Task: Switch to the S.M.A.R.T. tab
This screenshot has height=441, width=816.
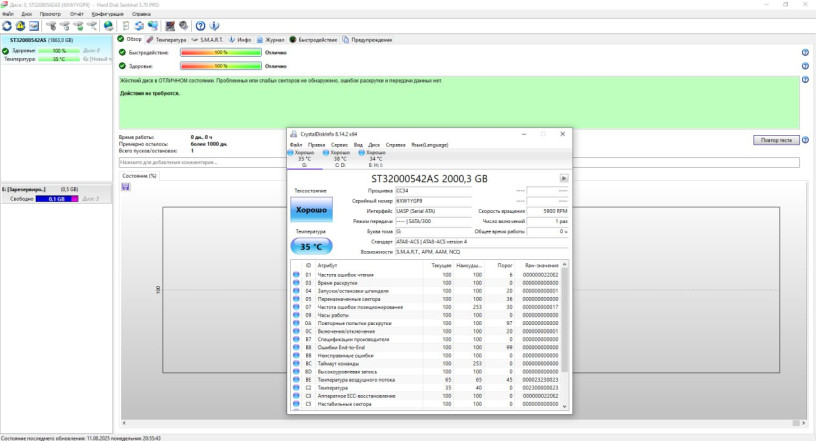Action: (207, 40)
